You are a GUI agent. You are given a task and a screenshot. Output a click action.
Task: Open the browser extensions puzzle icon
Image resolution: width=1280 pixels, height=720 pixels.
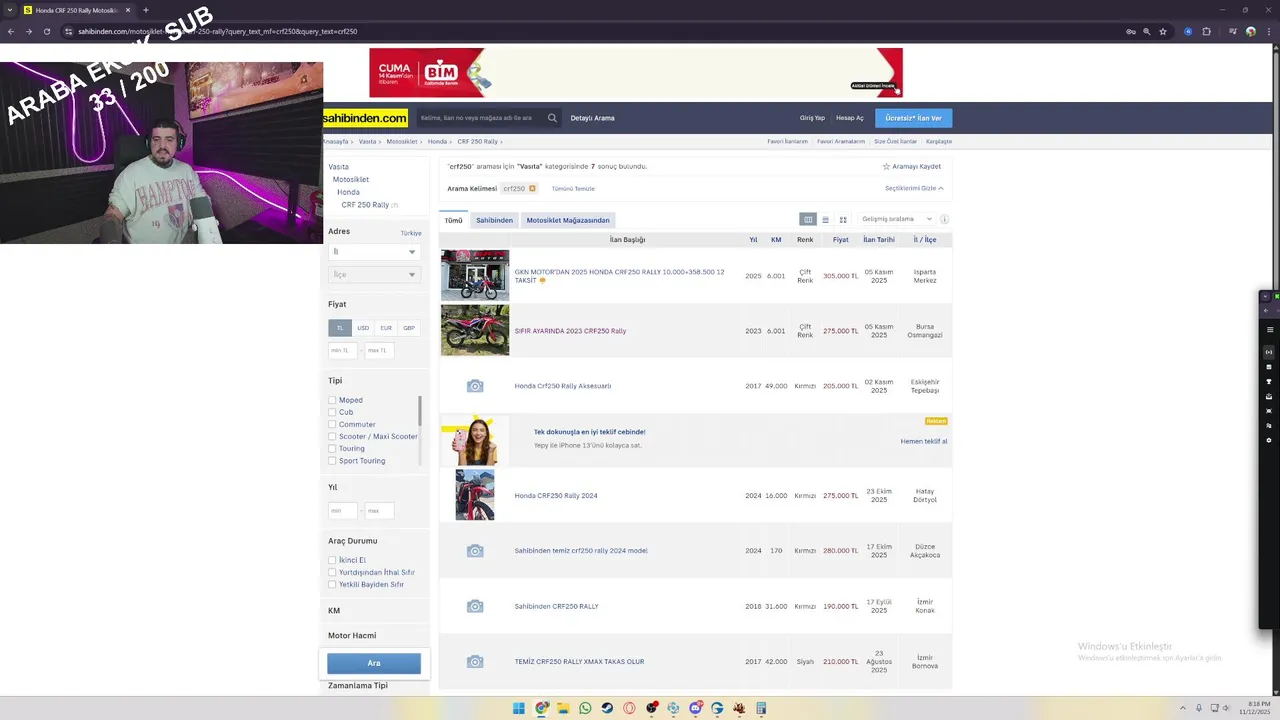(1206, 31)
